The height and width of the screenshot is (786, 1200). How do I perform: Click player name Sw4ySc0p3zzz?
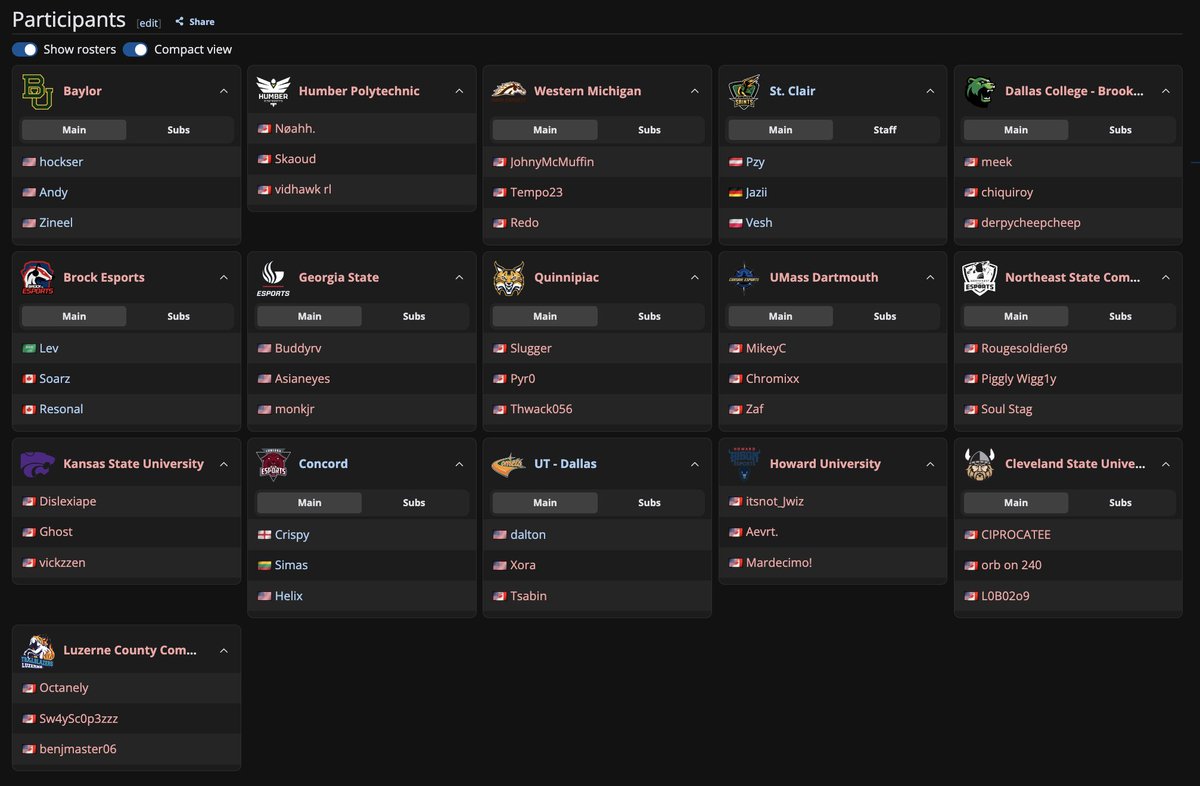[x=79, y=719]
